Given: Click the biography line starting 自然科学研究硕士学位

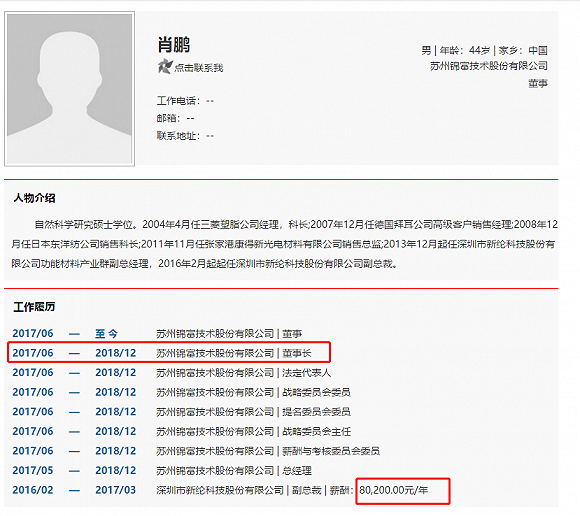Looking at the screenshot, I should pos(296,225).
